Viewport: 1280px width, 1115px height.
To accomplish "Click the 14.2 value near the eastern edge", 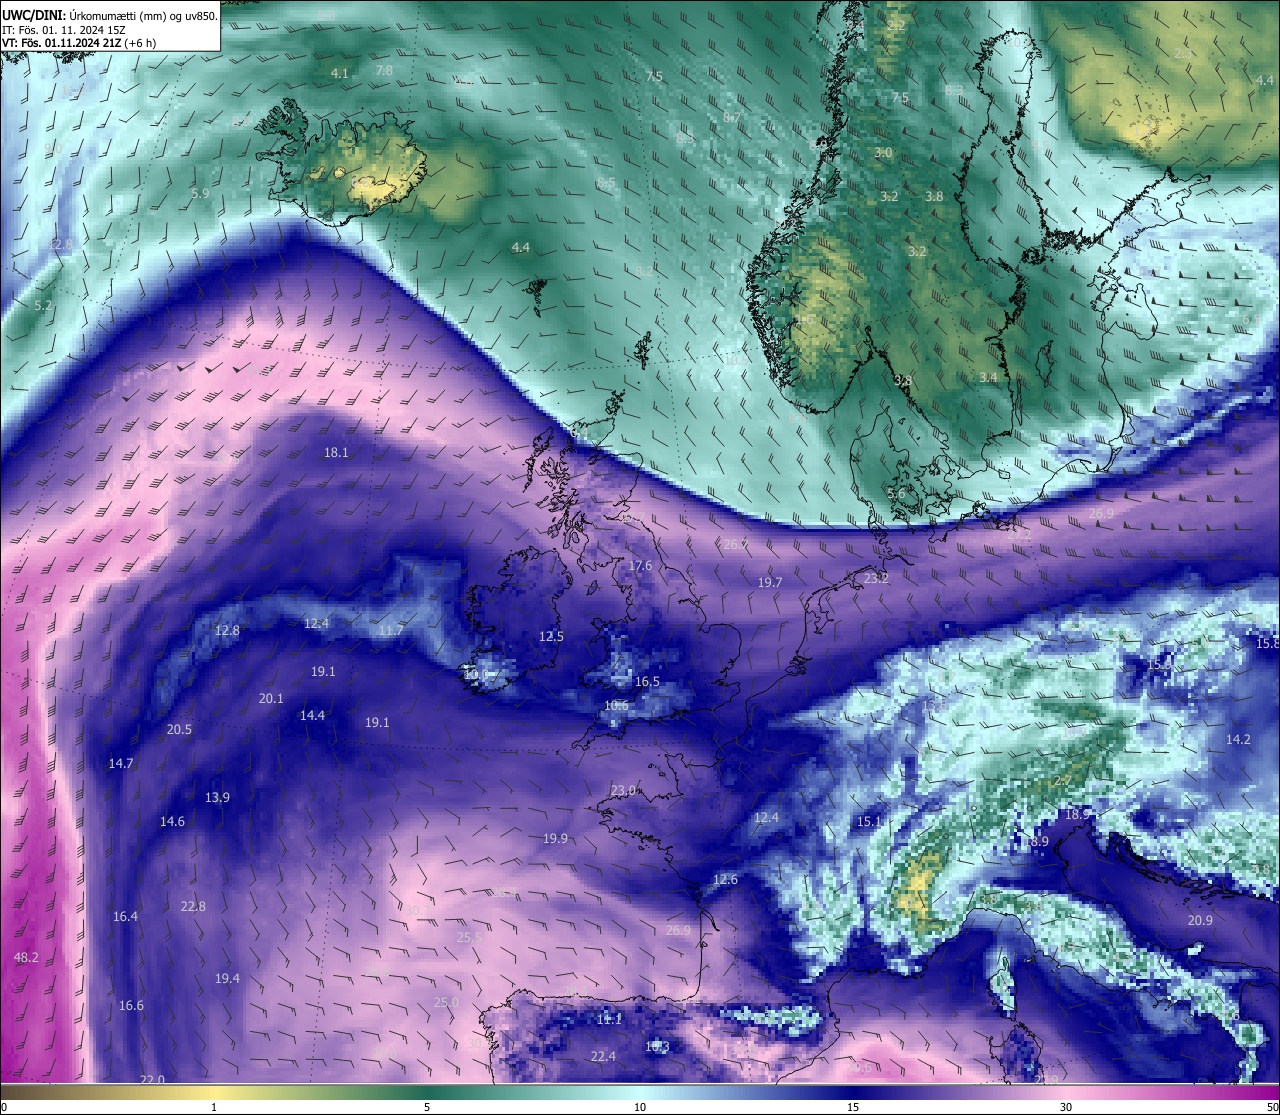I will 1238,740.
